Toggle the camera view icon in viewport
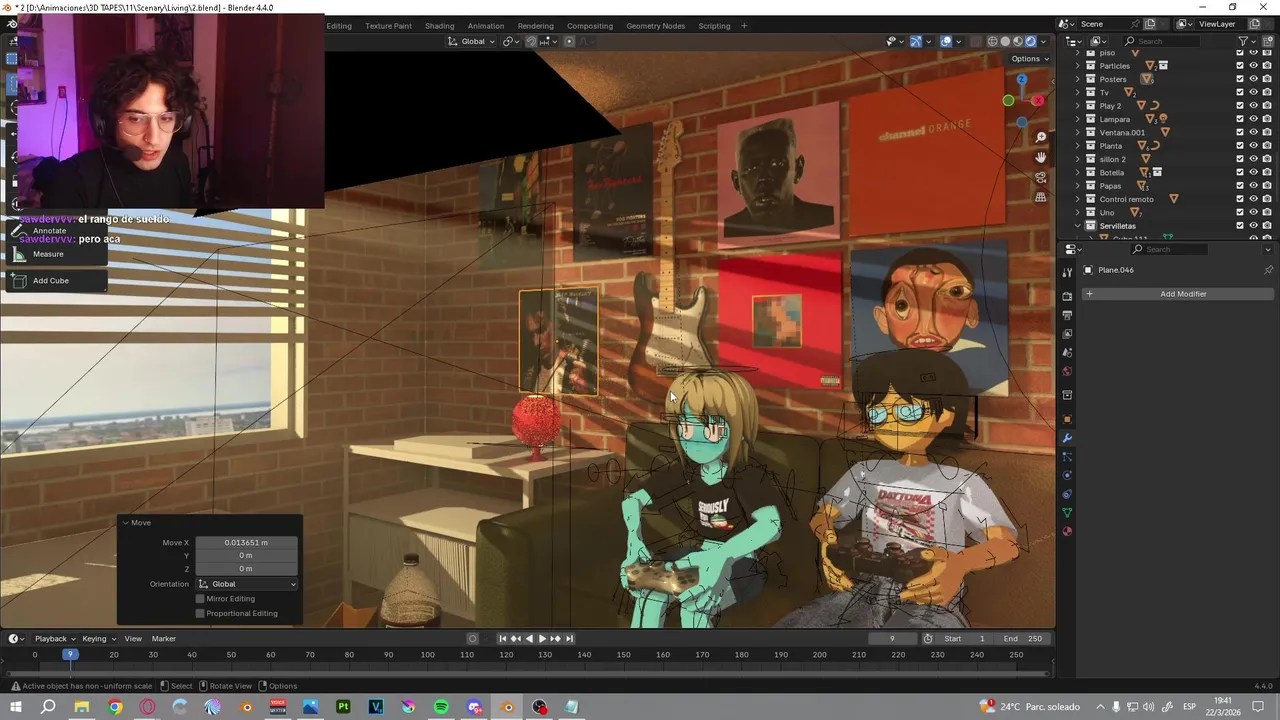This screenshot has width=1280, height=720. pos(1041,177)
